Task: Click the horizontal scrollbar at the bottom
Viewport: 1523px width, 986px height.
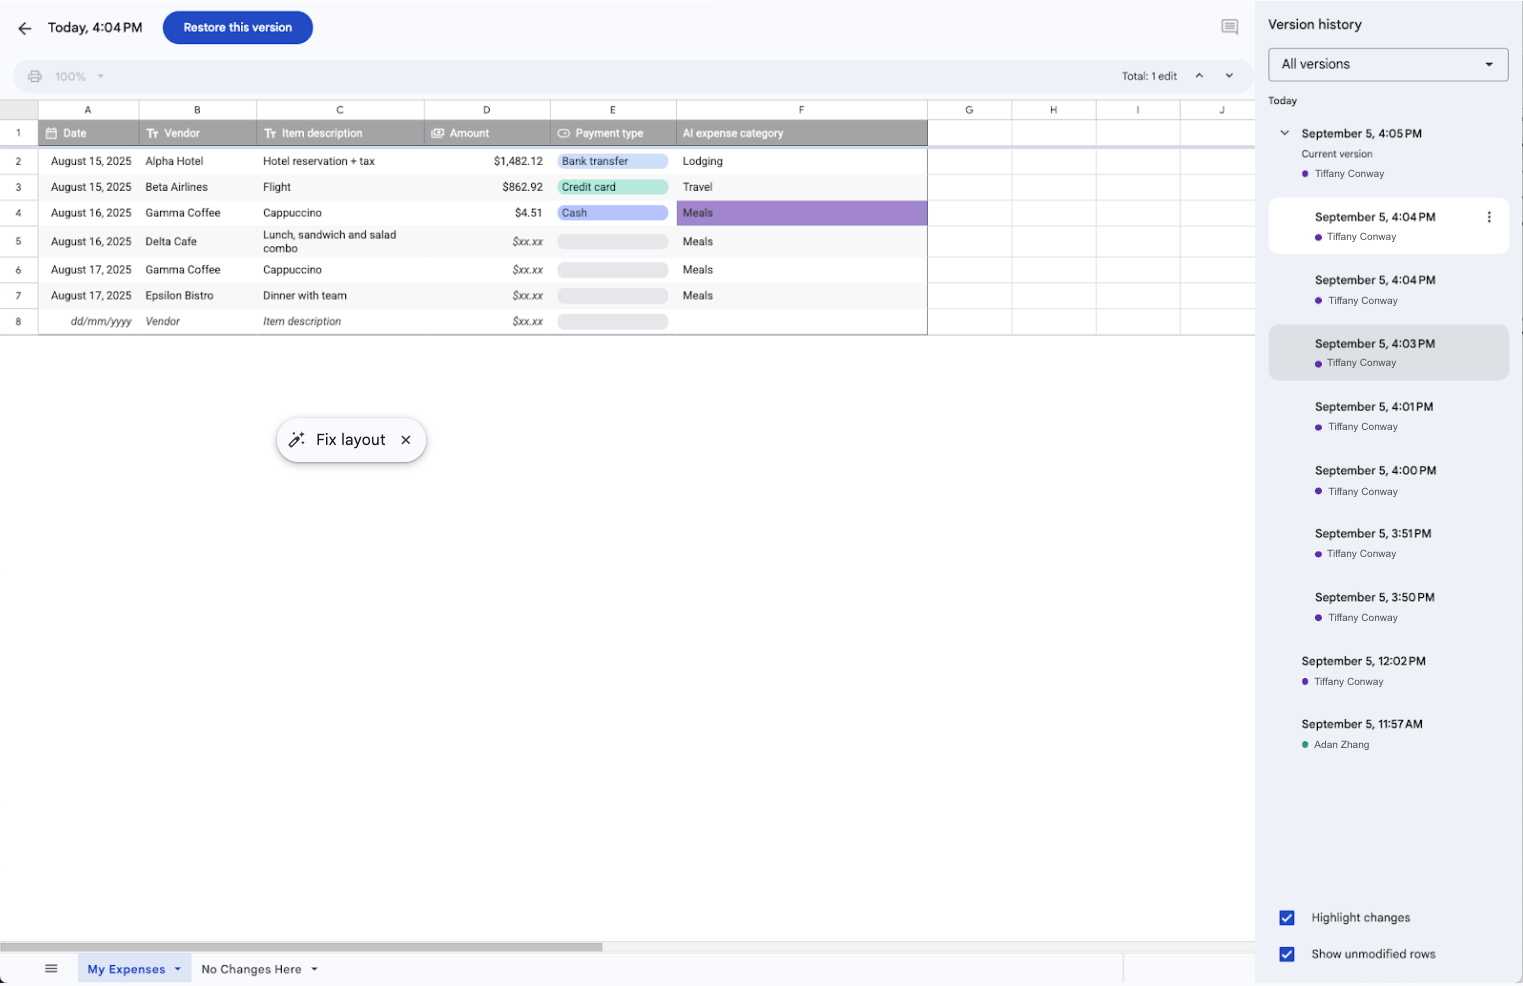Action: click(301, 946)
